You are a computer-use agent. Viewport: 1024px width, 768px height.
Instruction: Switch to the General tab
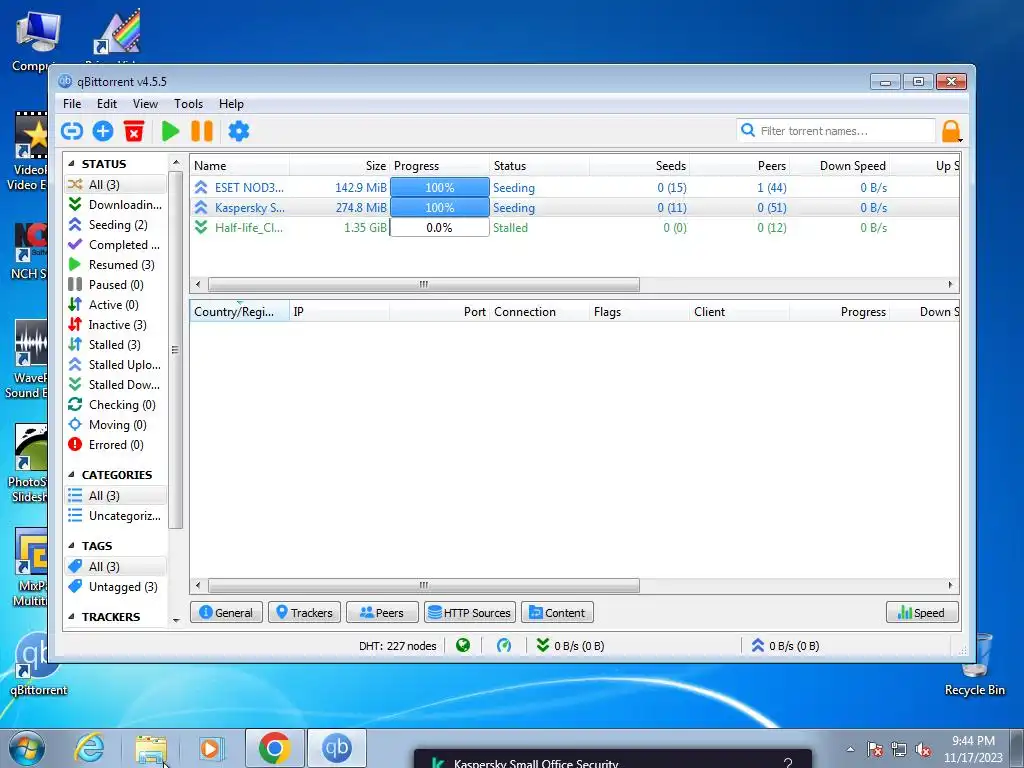point(226,613)
